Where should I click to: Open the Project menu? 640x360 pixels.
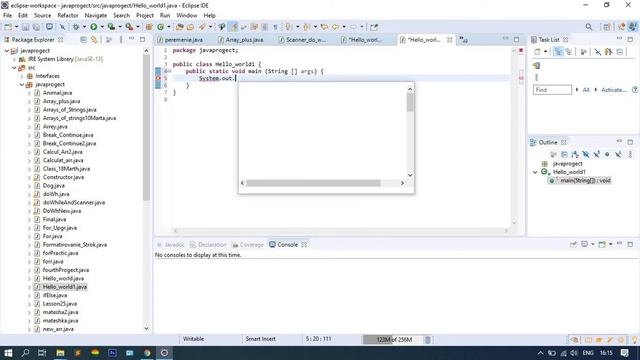pyautogui.click(x=144, y=15)
